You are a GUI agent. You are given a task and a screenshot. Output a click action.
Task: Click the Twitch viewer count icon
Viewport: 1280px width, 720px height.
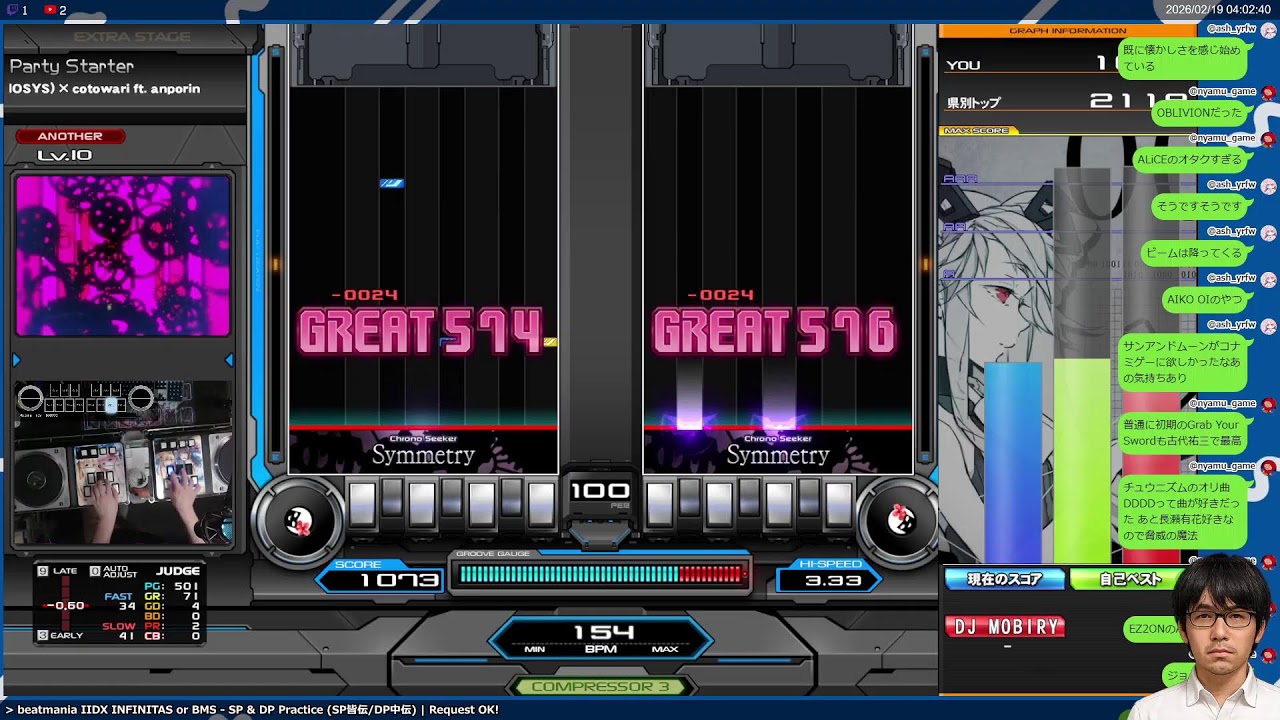pos(10,10)
